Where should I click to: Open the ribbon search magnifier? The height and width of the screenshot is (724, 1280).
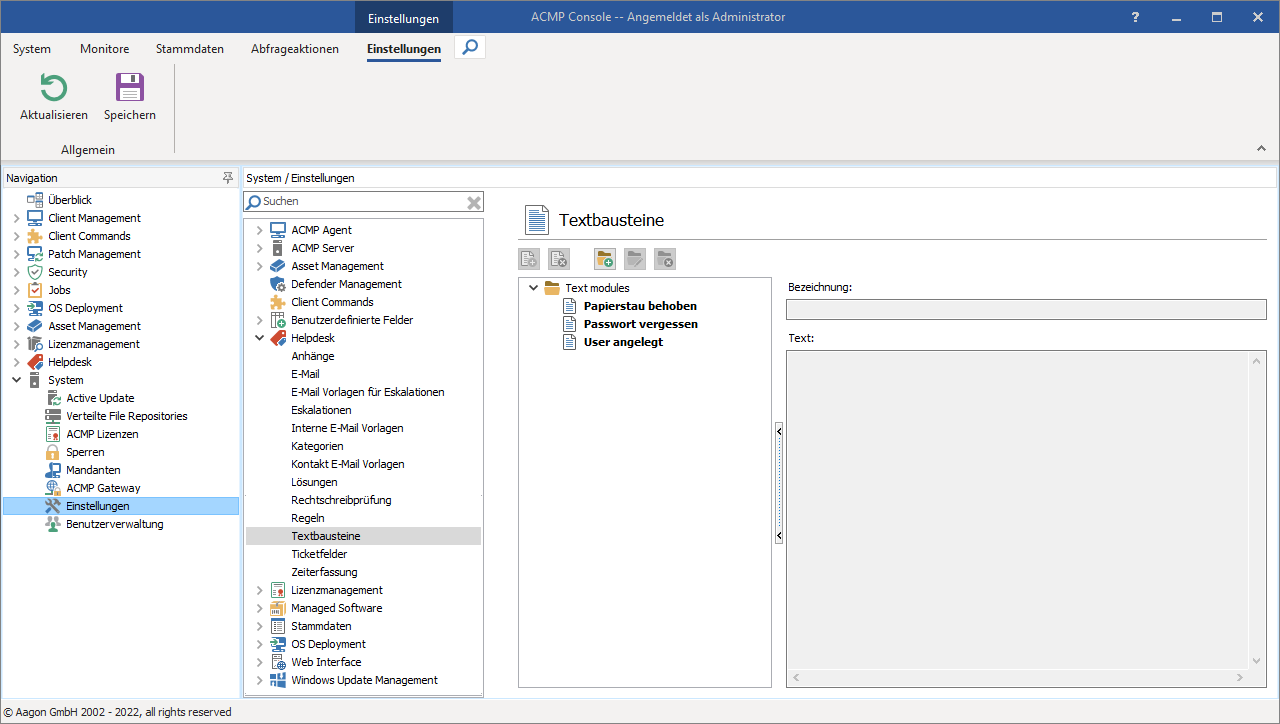[470, 47]
